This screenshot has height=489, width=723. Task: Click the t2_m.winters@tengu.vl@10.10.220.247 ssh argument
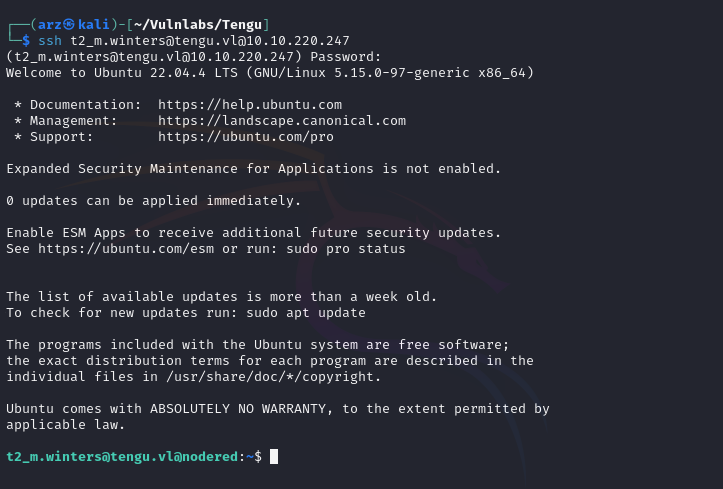coord(210,41)
